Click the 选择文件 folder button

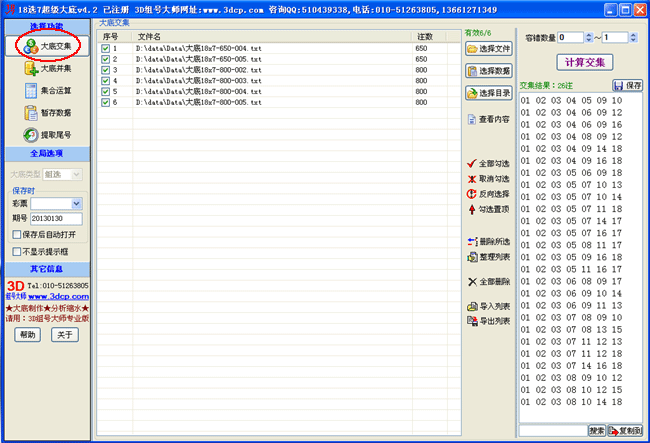click(x=487, y=48)
